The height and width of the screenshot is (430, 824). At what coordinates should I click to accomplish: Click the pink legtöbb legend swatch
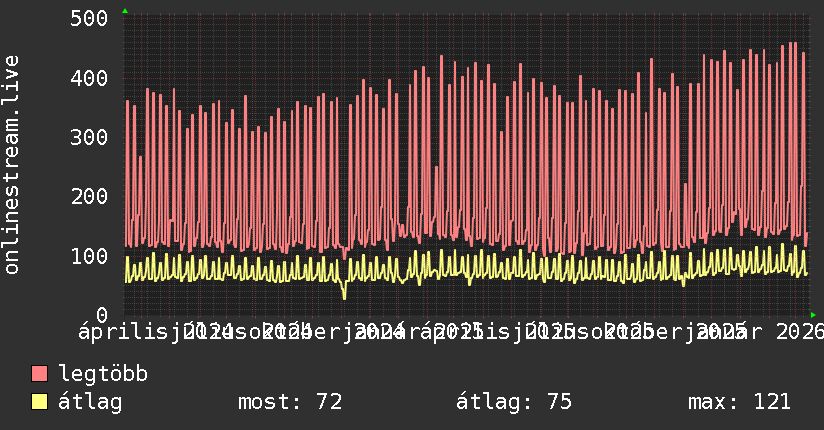[39, 373]
